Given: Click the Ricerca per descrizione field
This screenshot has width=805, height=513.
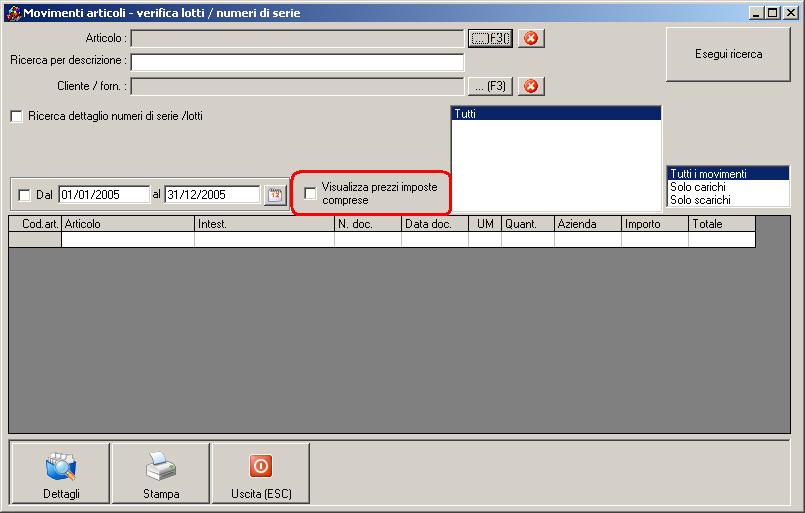Looking at the screenshot, I should tap(297, 62).
